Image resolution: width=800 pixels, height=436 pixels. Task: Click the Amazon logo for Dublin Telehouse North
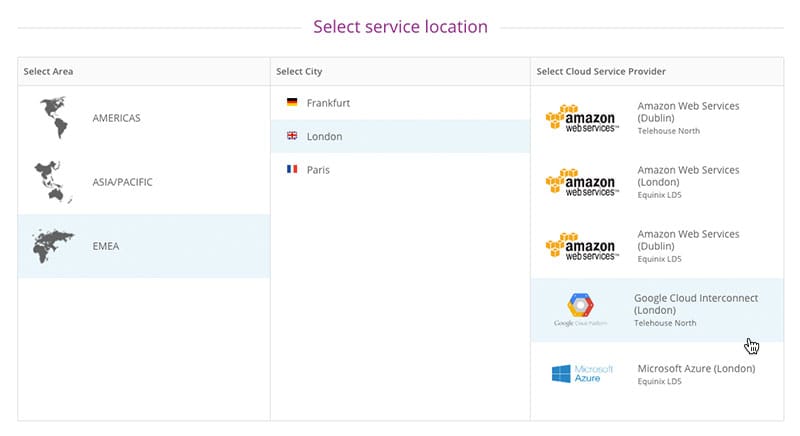(582, 118)
